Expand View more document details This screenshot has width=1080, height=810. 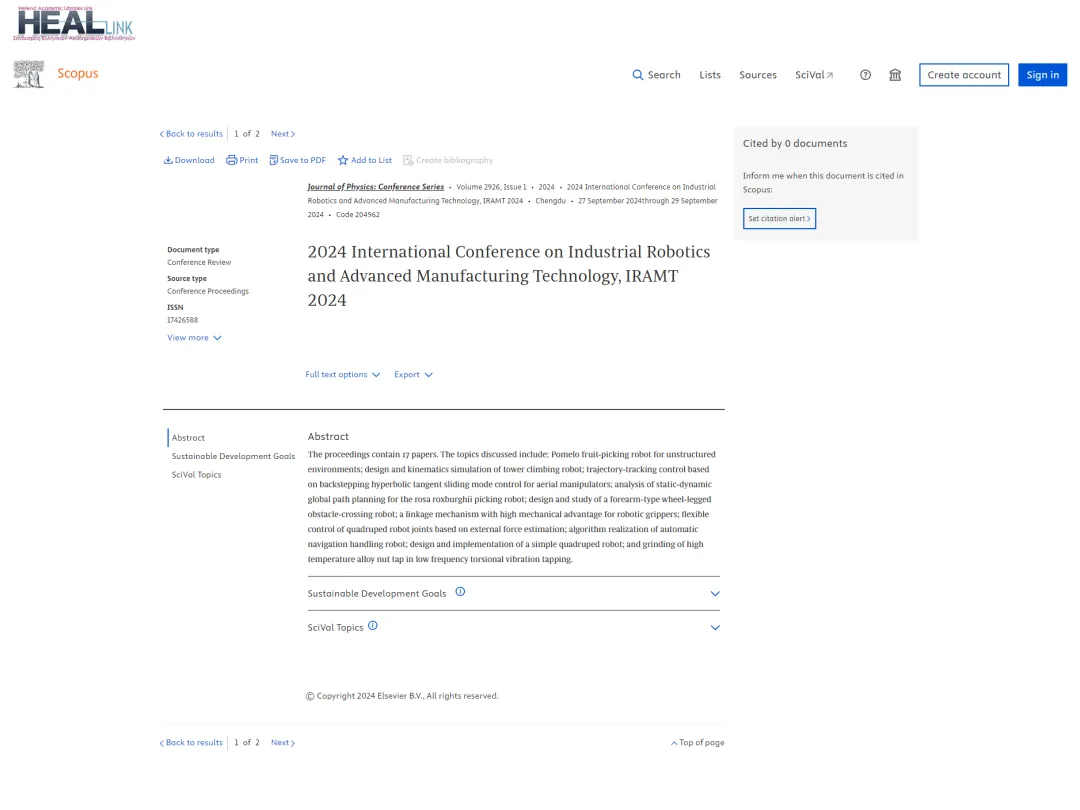[194, 338]
